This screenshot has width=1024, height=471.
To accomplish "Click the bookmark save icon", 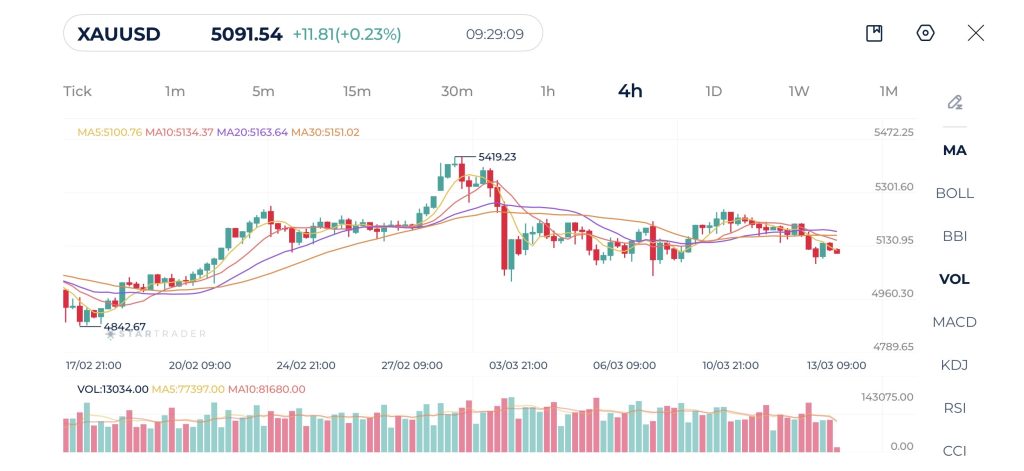I will [874, 33].
